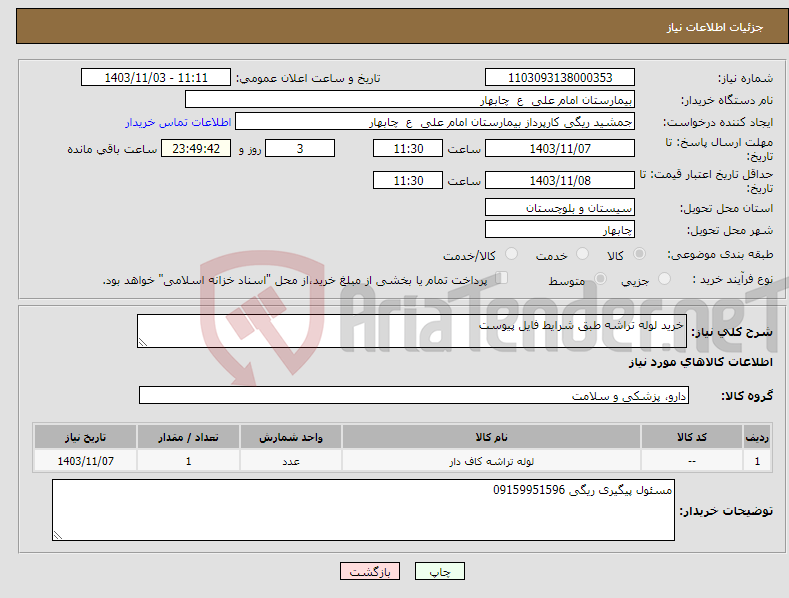The image size is (789, 598).
Task: Click delivery city field چابهار
Action: [560, 230]
